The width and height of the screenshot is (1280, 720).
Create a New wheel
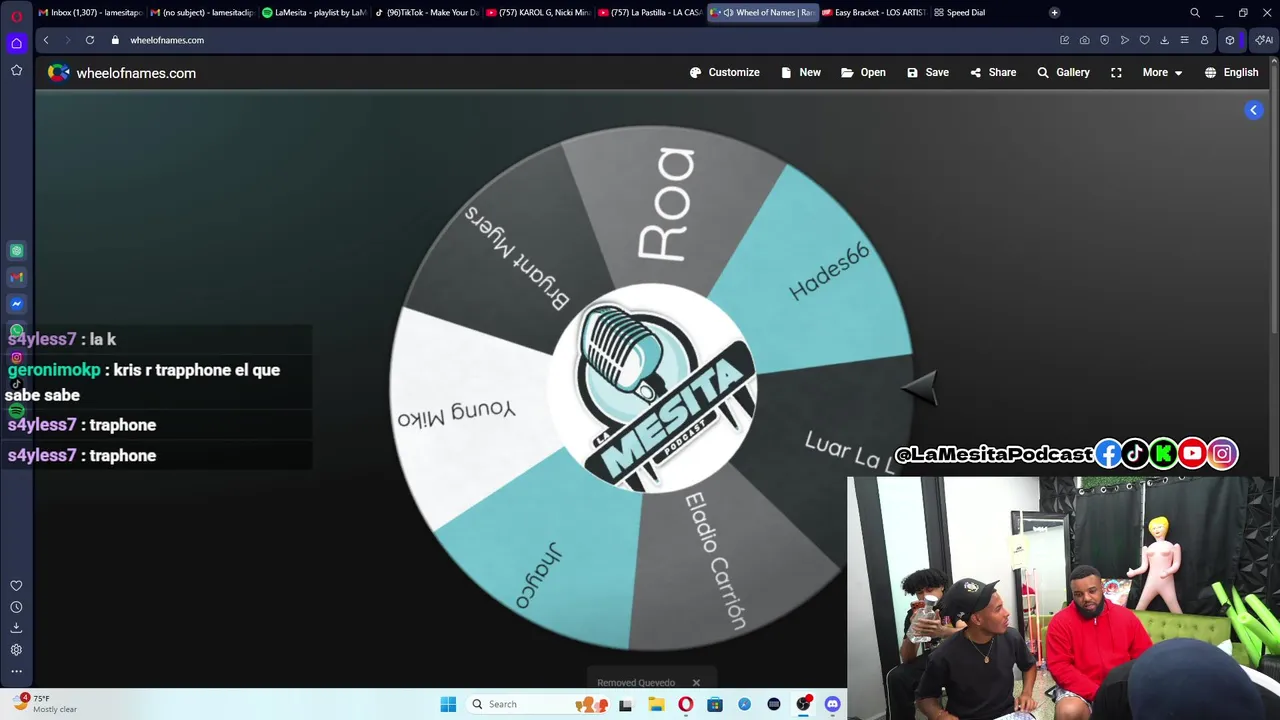801,72
